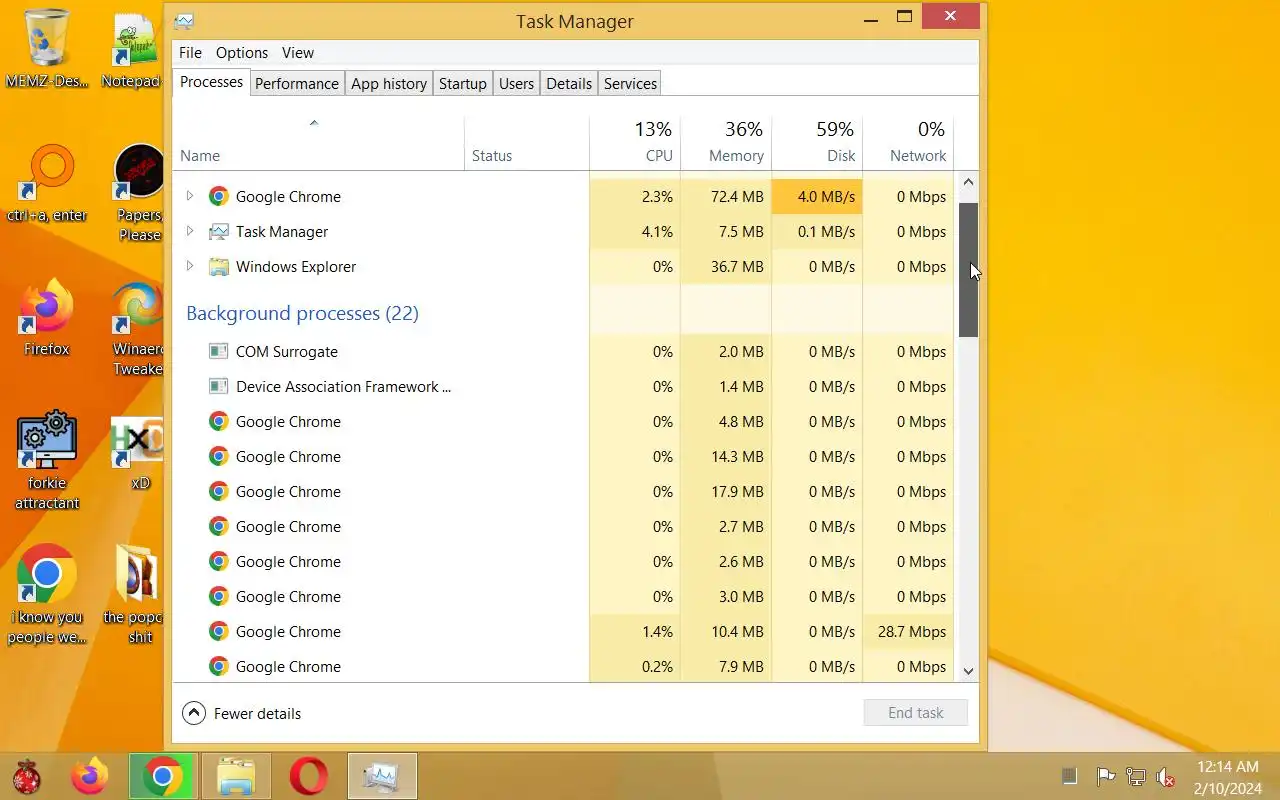Image resolution: width=1280 pixels, height=800 pixels.
Task: Click the Task Manager taskbar button
Action: click(x=382, y=777)
